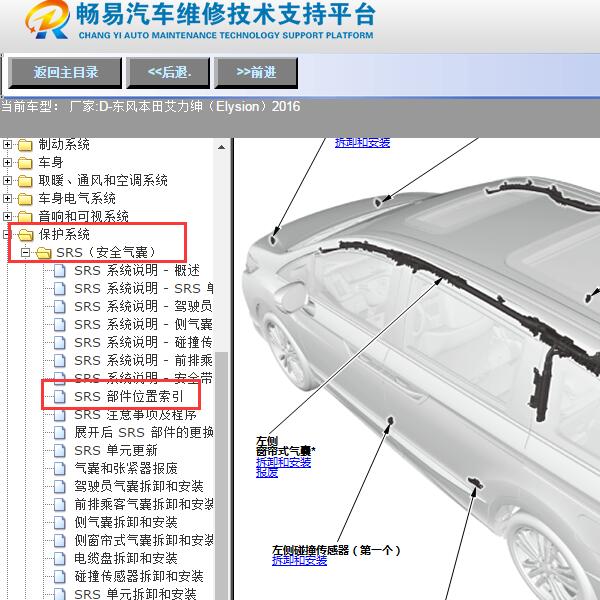Open 驾驶员气囊拆卸和安装 document
The width and height of the screenshot is (600, 600).
pyautogui.click(x=139, y=486)
